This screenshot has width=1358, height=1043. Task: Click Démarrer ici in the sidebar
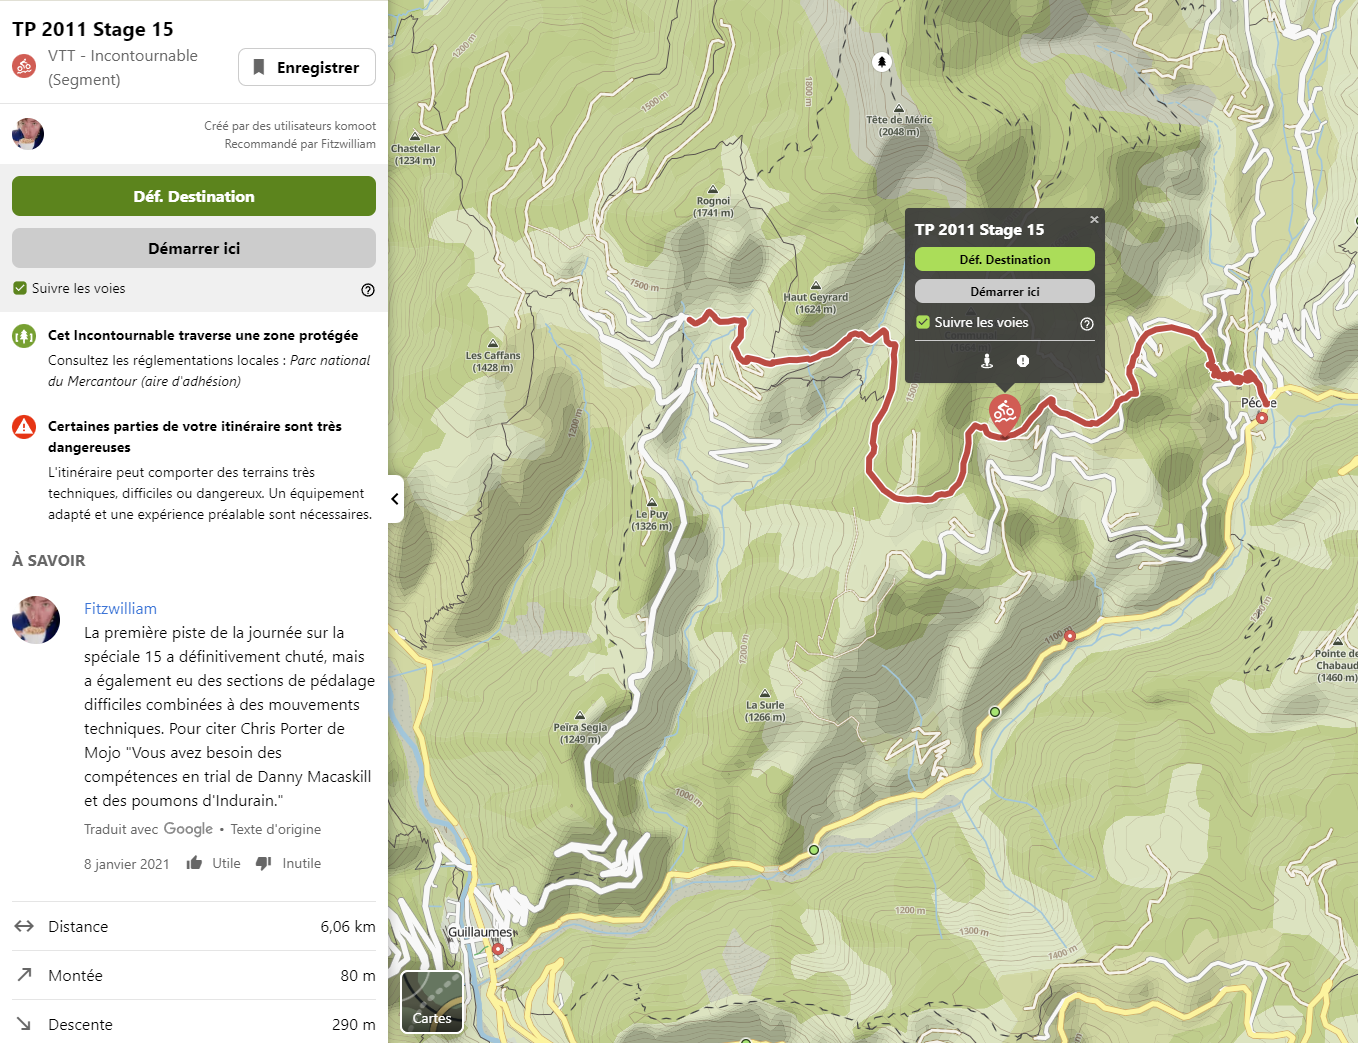[x=194, y=248]
